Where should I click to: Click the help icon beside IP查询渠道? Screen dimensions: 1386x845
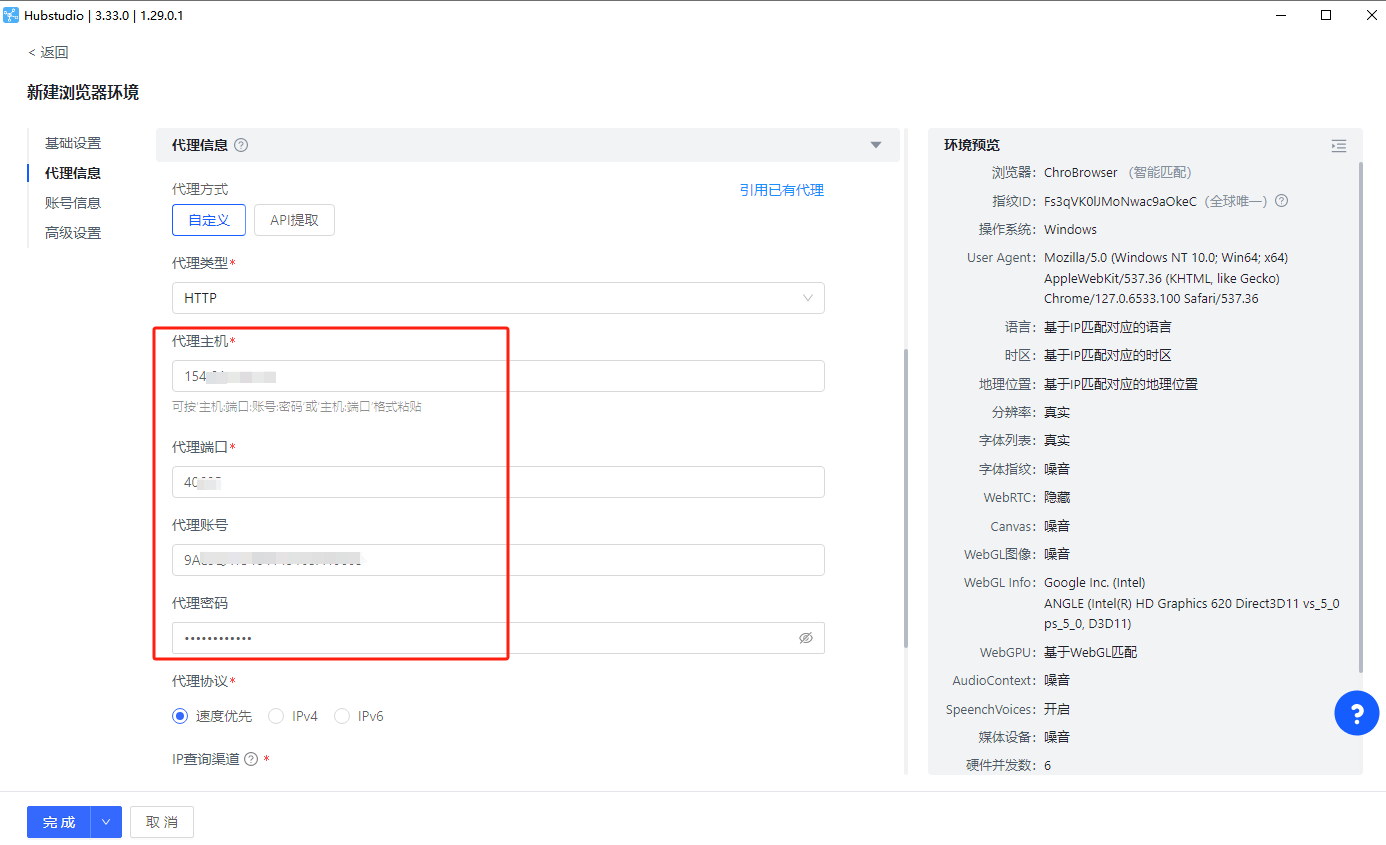(x=251, y=759)
